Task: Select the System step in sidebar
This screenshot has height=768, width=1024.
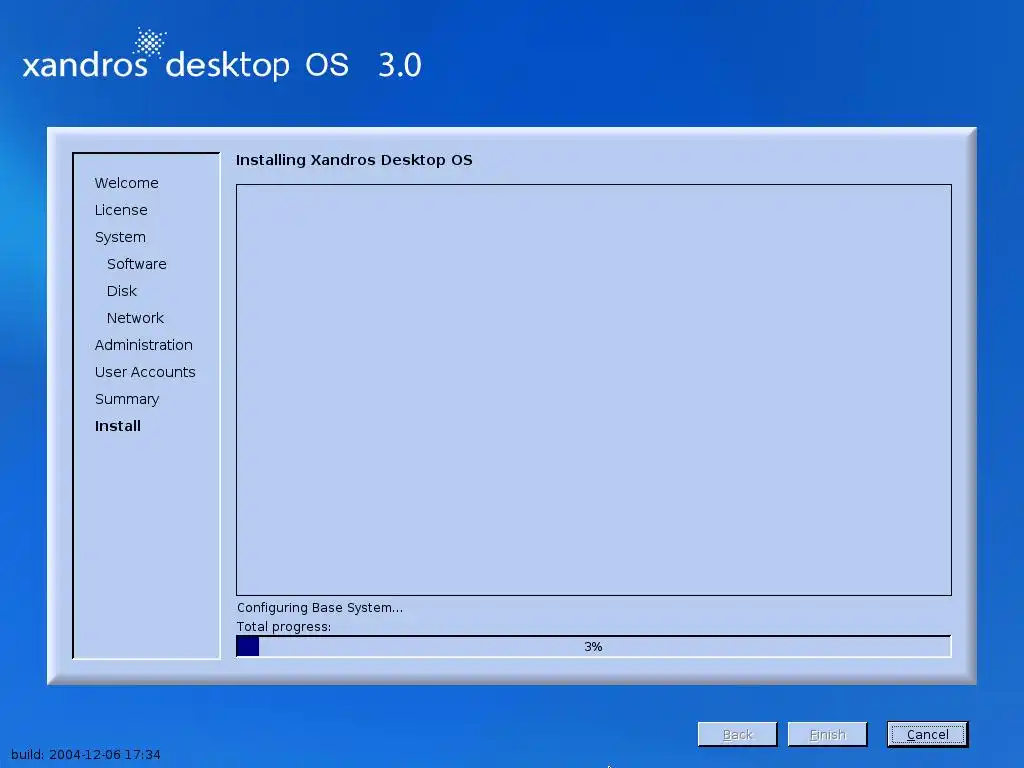Action: click(x=120, y=237)
